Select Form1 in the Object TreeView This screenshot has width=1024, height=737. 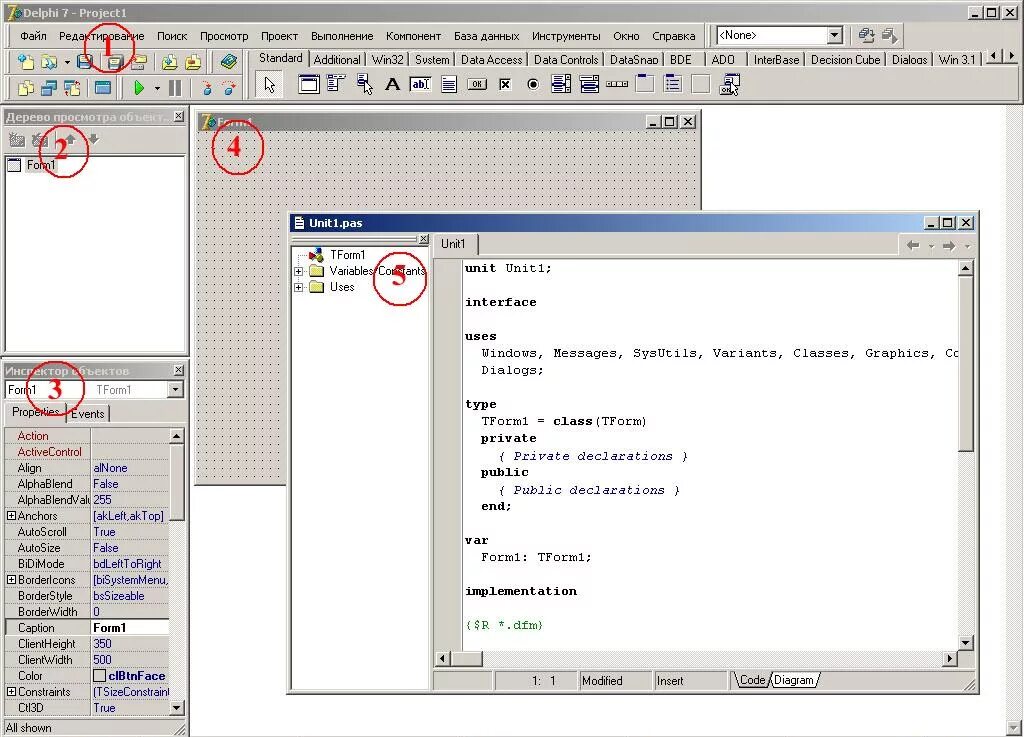[x=40, y=165]
